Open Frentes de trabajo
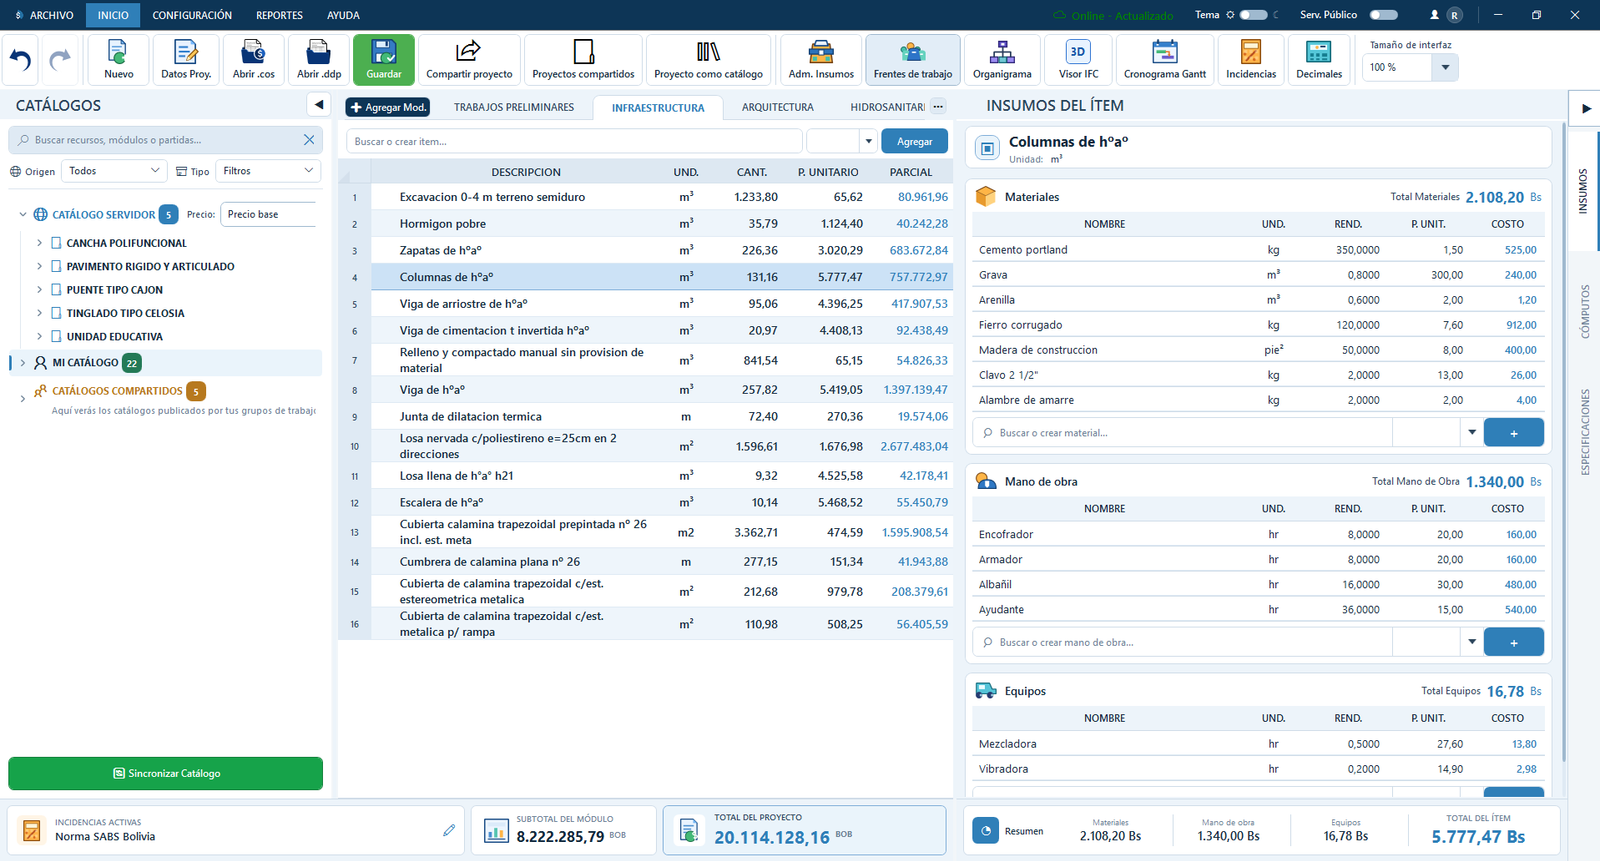Viewport: 1600px width, 861px height. 913,60
